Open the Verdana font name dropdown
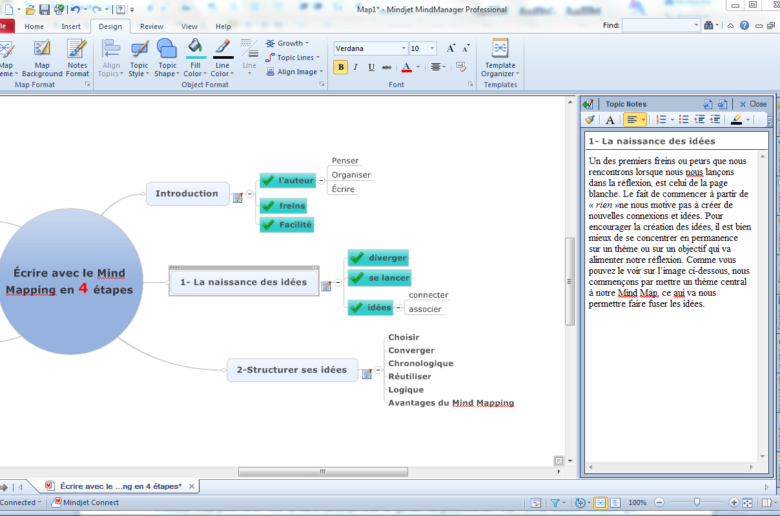 click(403, 48)
